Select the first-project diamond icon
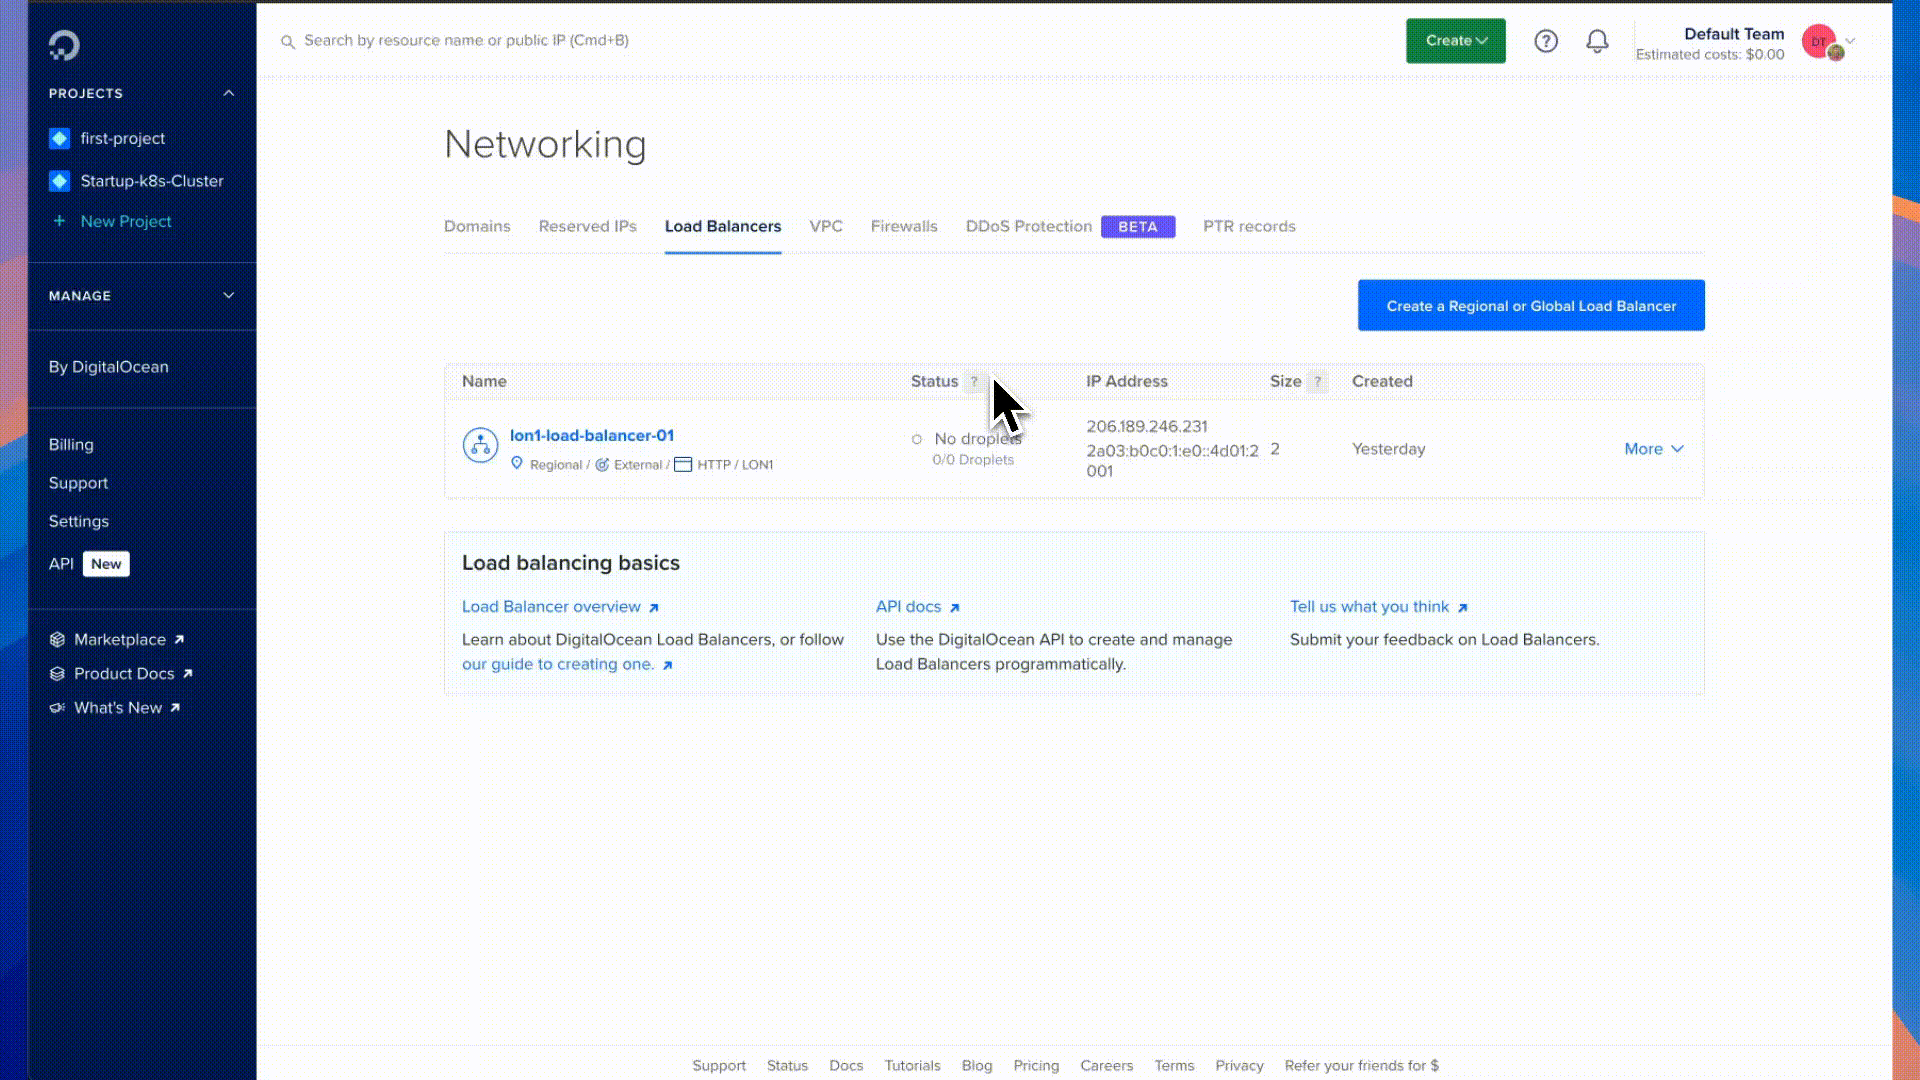The width and height of the screenshot is (1920, 1080). [x=59, y=138]
